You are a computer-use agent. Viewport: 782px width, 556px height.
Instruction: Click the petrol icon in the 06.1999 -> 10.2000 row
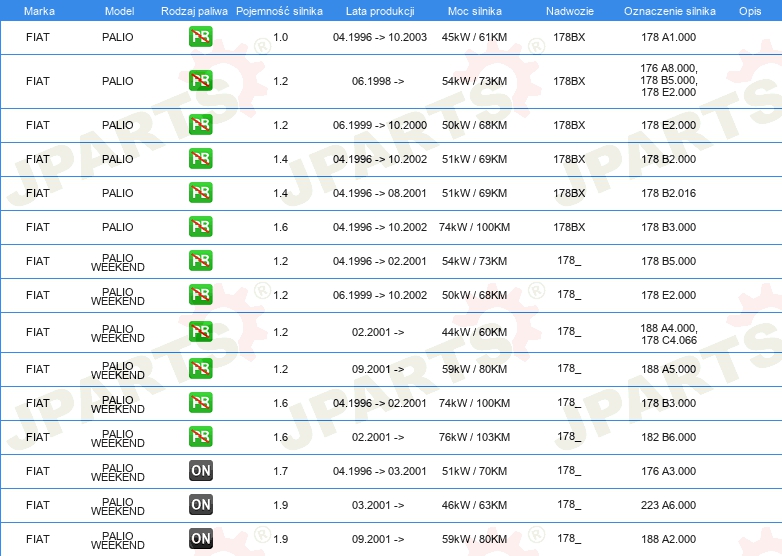[200, 125]
